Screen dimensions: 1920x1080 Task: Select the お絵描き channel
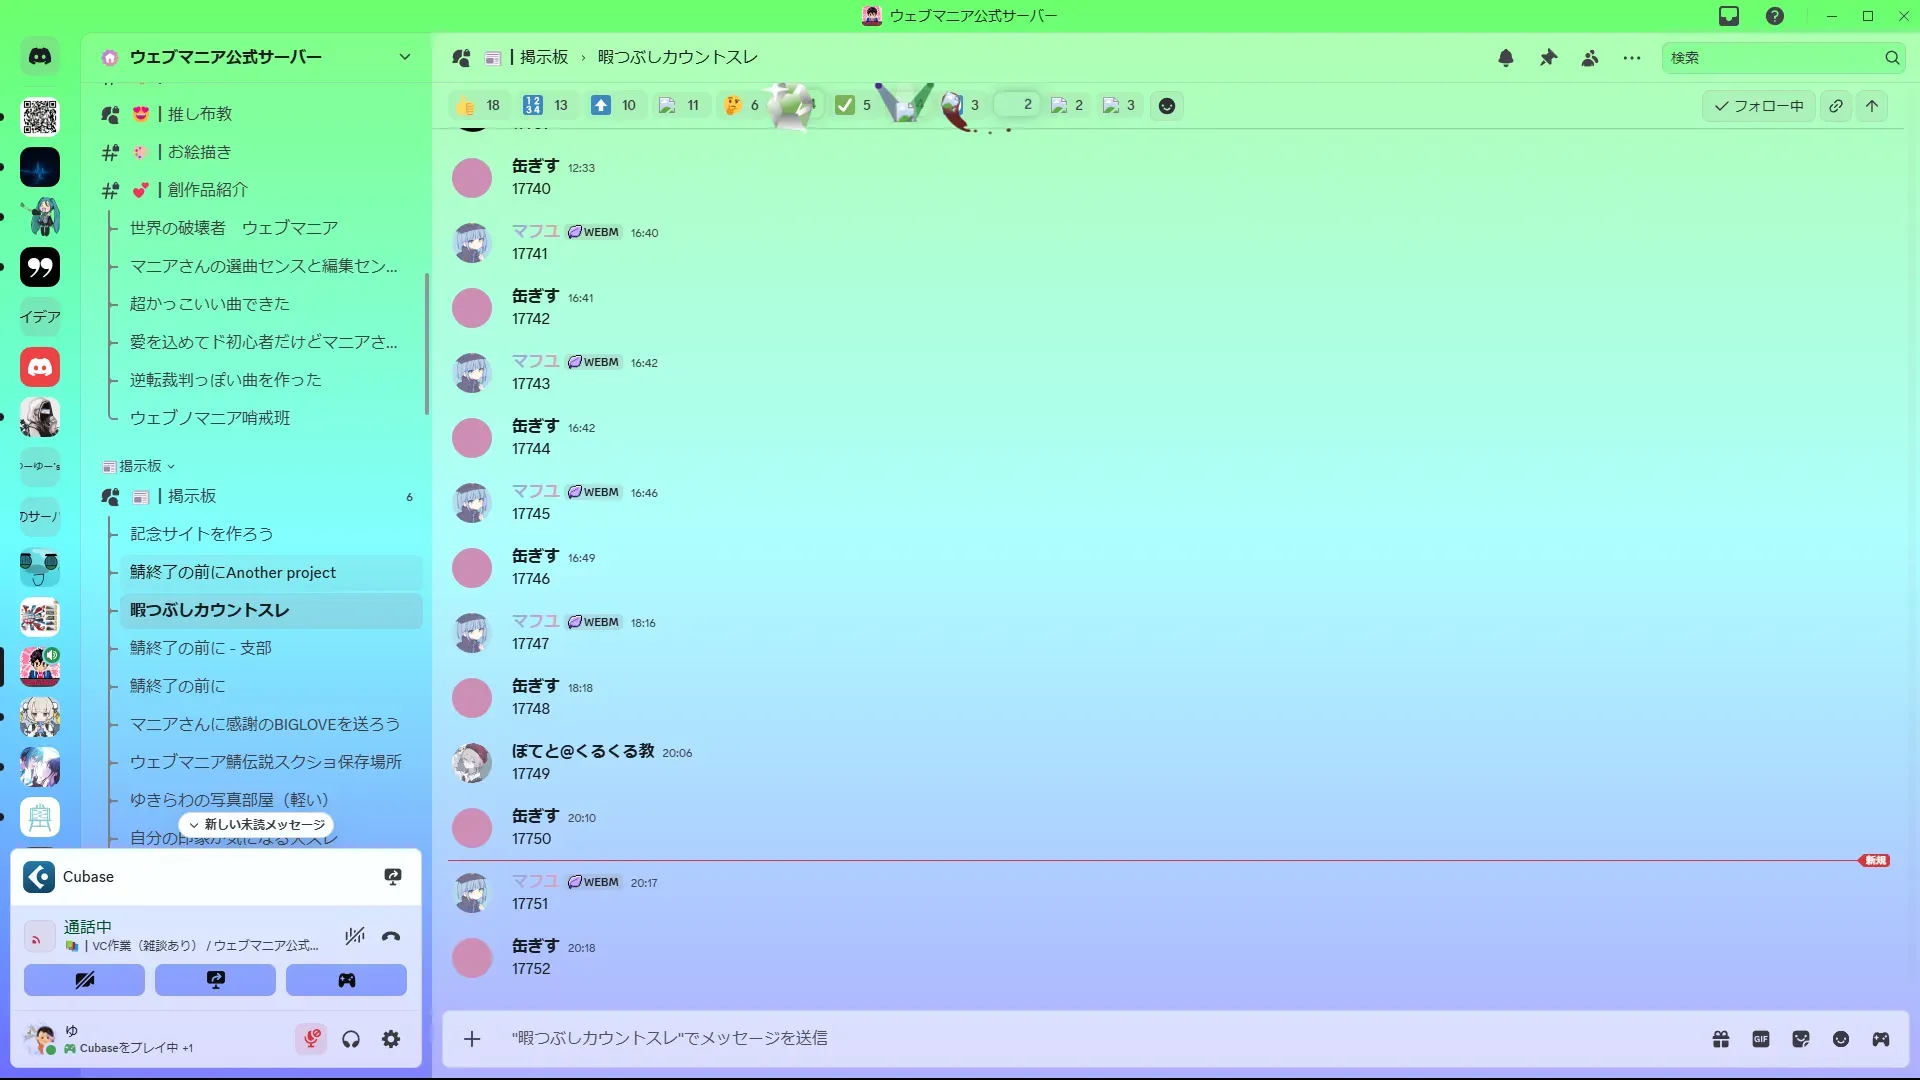click(x=199, y=152)
